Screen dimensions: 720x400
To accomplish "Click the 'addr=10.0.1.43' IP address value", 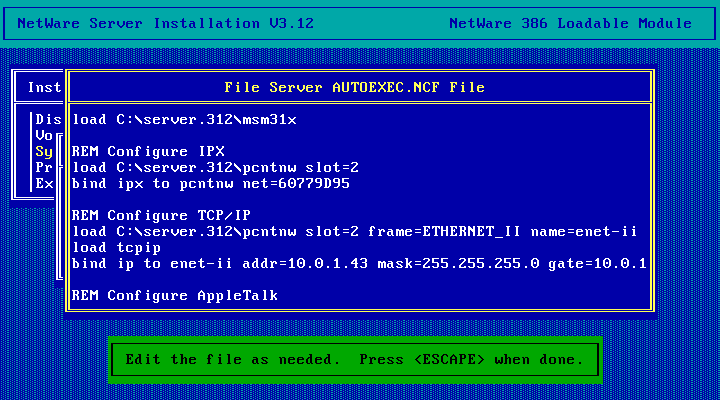I will point(305,264).
